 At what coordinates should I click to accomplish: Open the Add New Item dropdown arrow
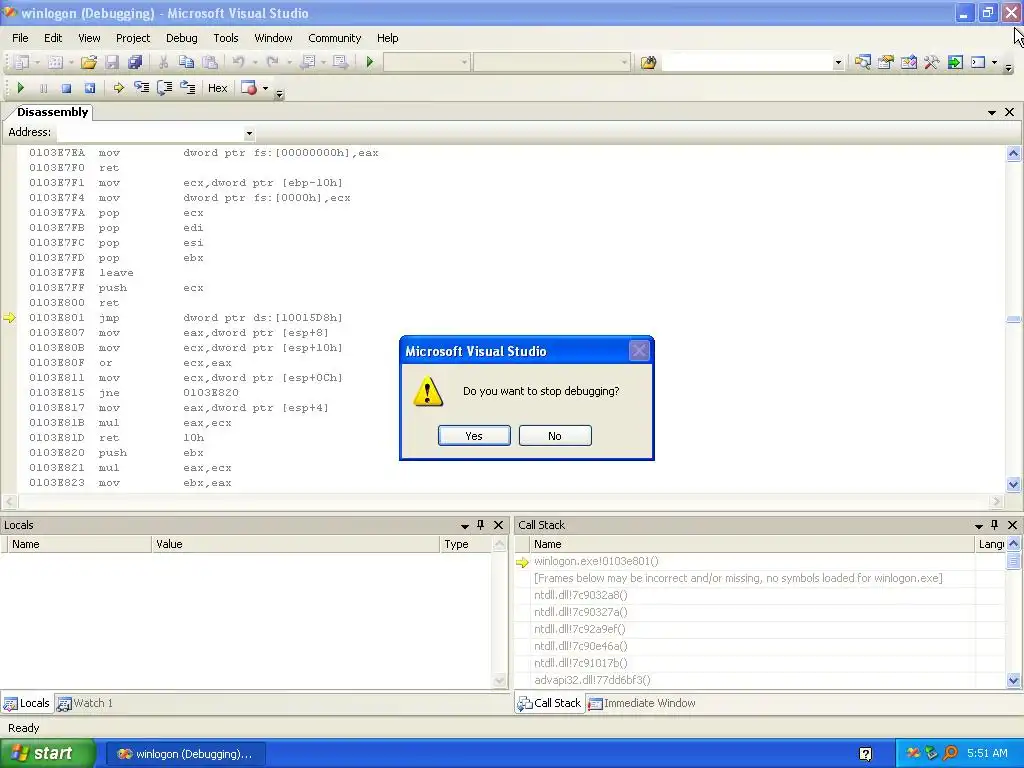tap(71, 63)
